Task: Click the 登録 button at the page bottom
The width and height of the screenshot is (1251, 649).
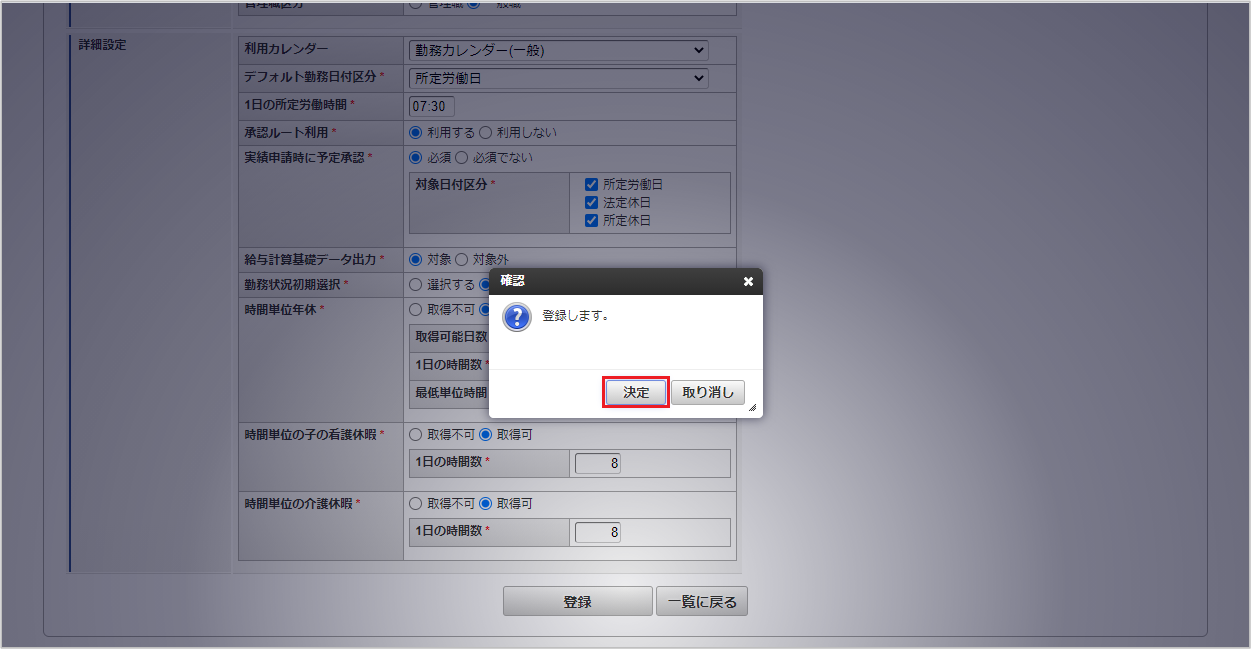Action: (x=577, y=601)
